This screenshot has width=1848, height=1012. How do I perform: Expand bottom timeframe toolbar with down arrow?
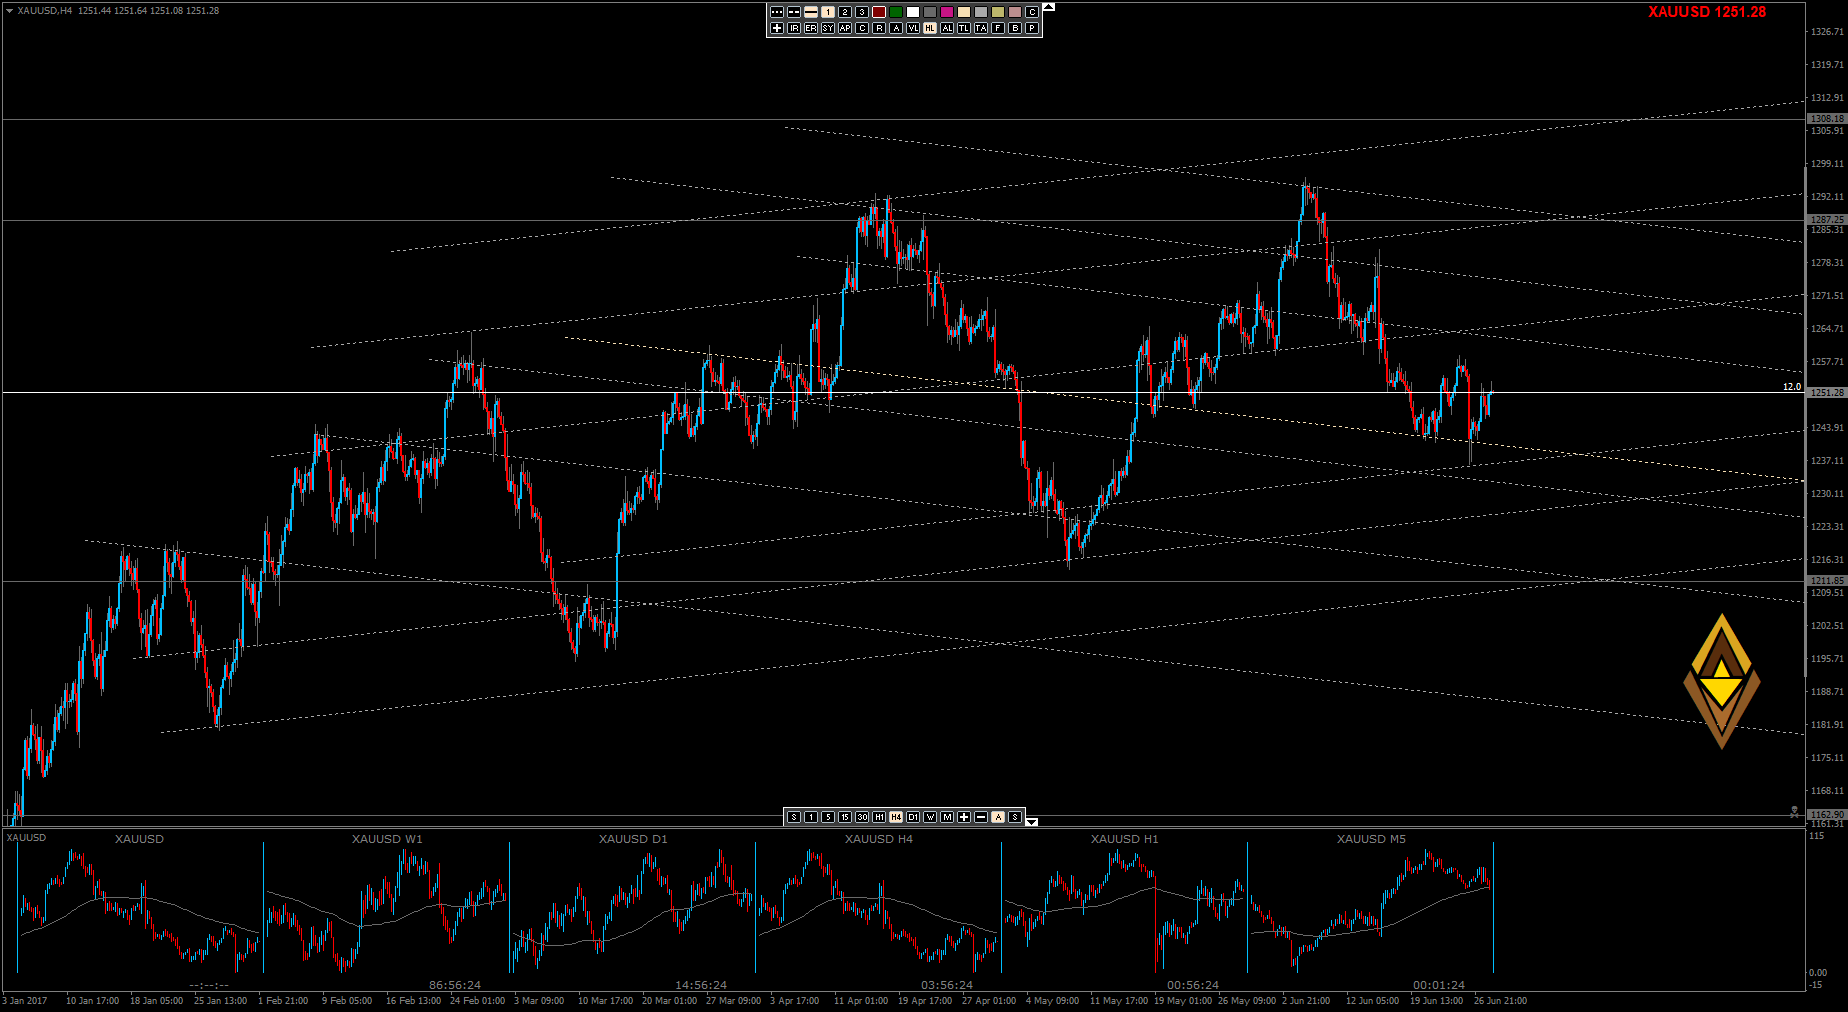click(x=1032, y=821)
